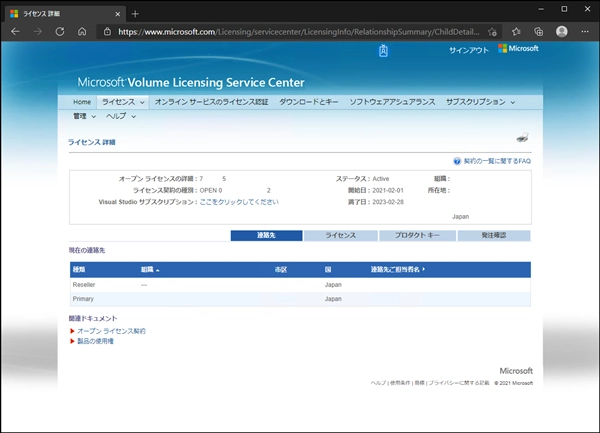Screen dimensions: 600x433
Task: Click the browser address bar URL
Action: (298, 32)
